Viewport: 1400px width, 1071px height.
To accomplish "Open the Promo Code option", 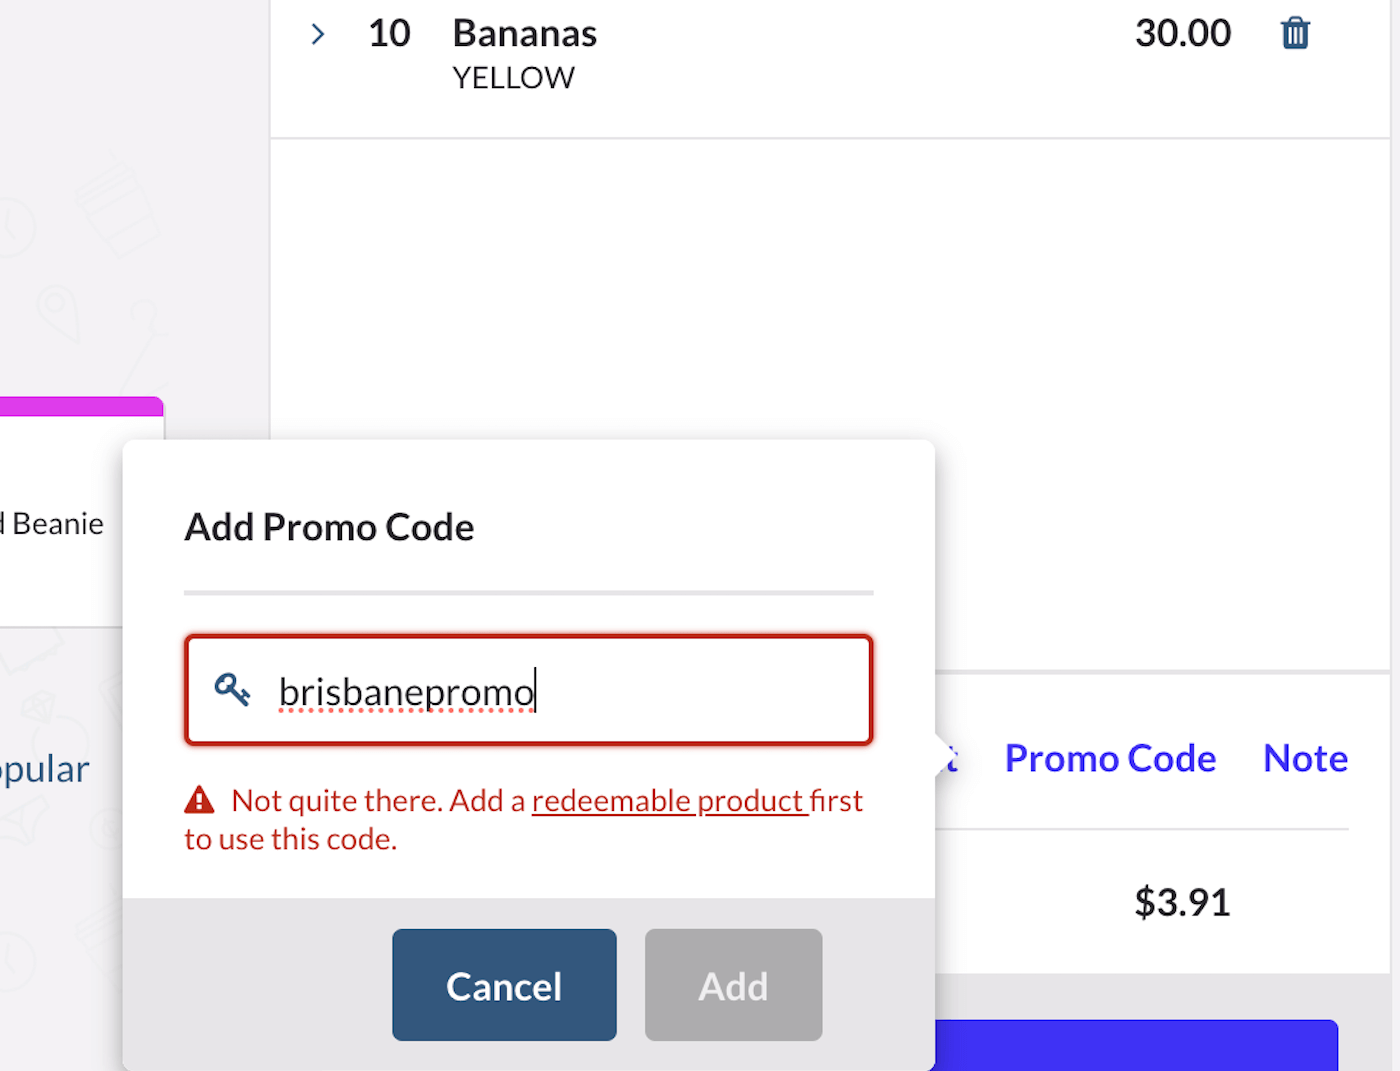I will click(1110, 757).
